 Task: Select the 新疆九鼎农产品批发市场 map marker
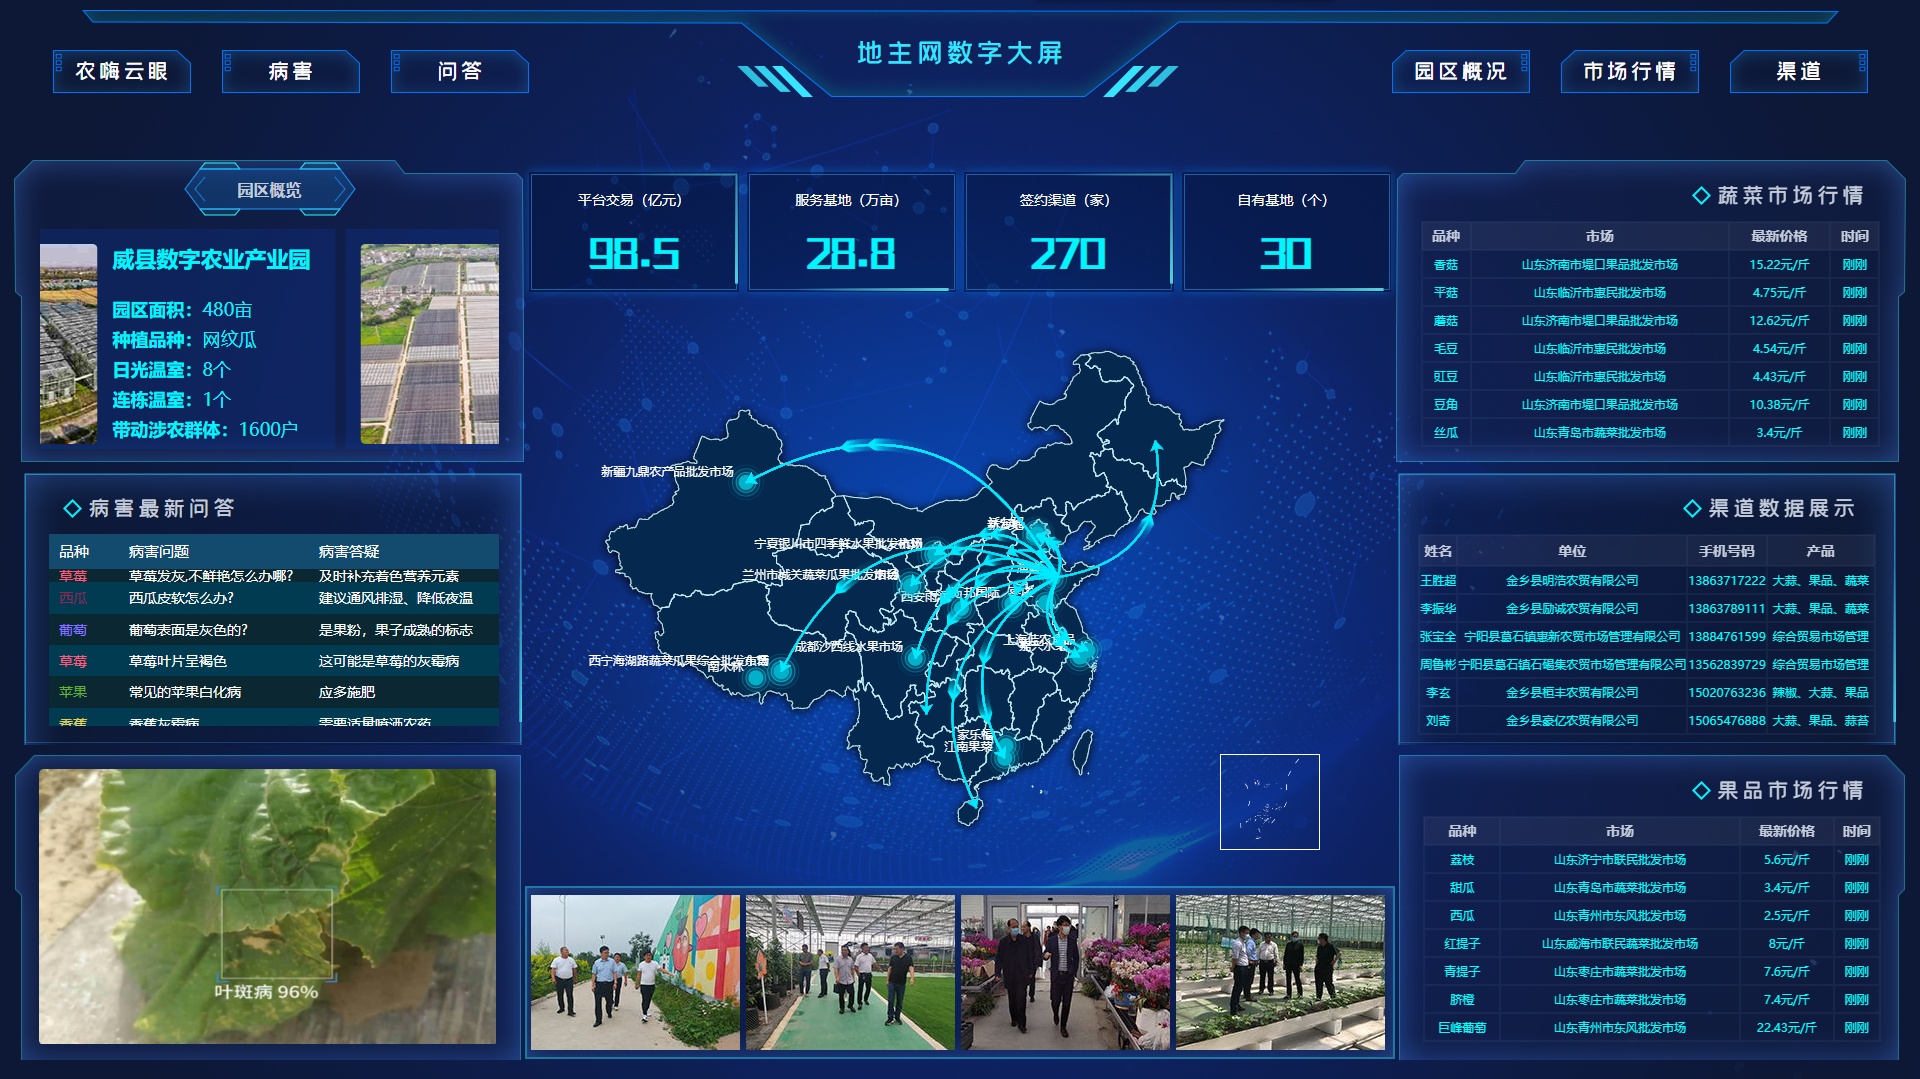(x=746, y=483)
